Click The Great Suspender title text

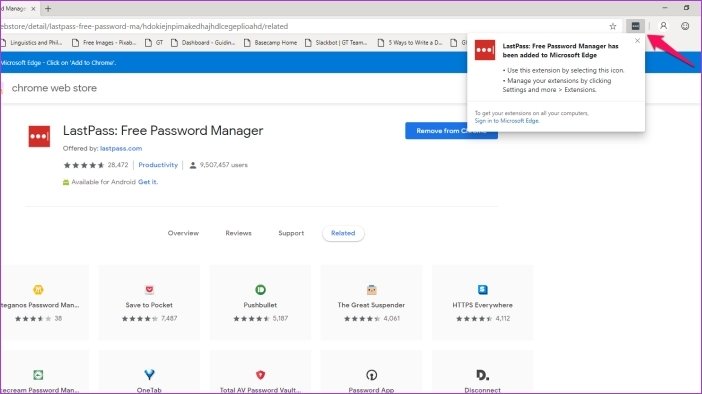[371, 305]
